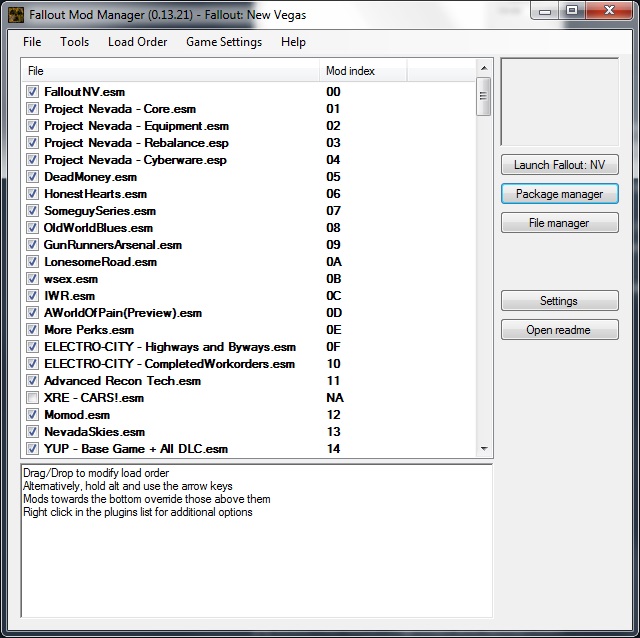640x638 pixels.
Task: Toggle the IWR.esm checkbox
Action: point(32,296)
